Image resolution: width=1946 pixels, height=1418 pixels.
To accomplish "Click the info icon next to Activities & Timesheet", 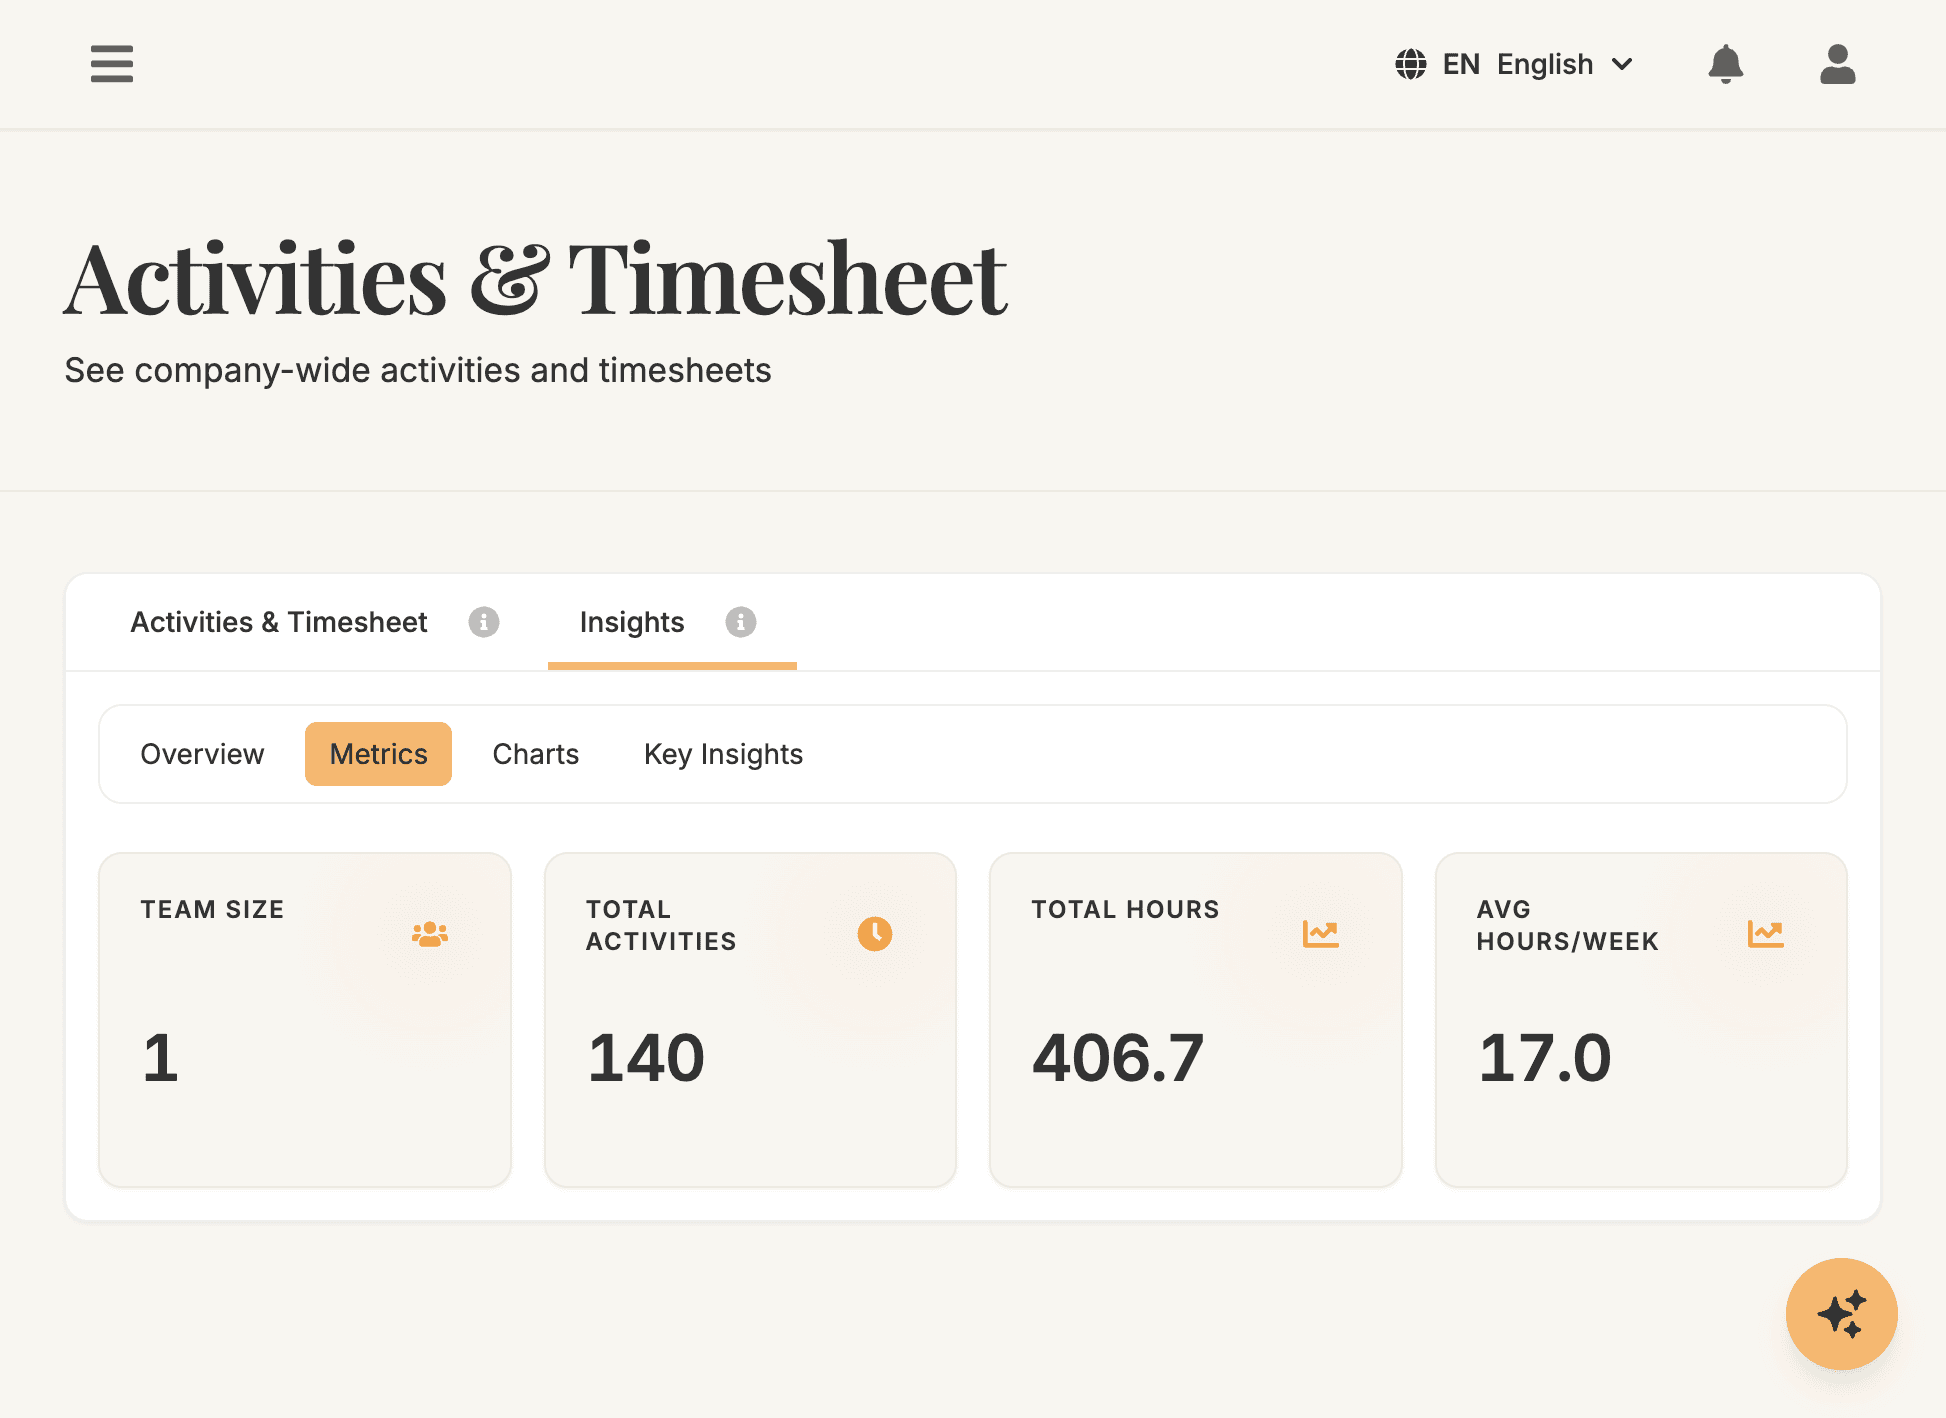I will point(485,622).
